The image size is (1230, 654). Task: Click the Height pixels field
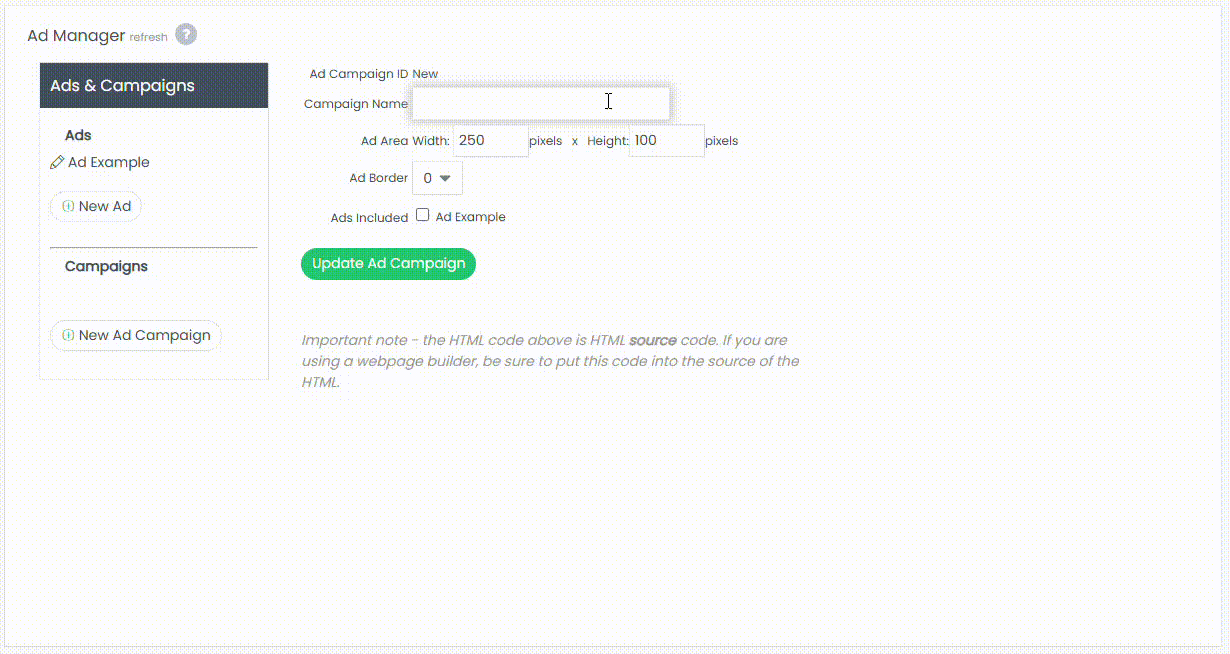(667, 141)
